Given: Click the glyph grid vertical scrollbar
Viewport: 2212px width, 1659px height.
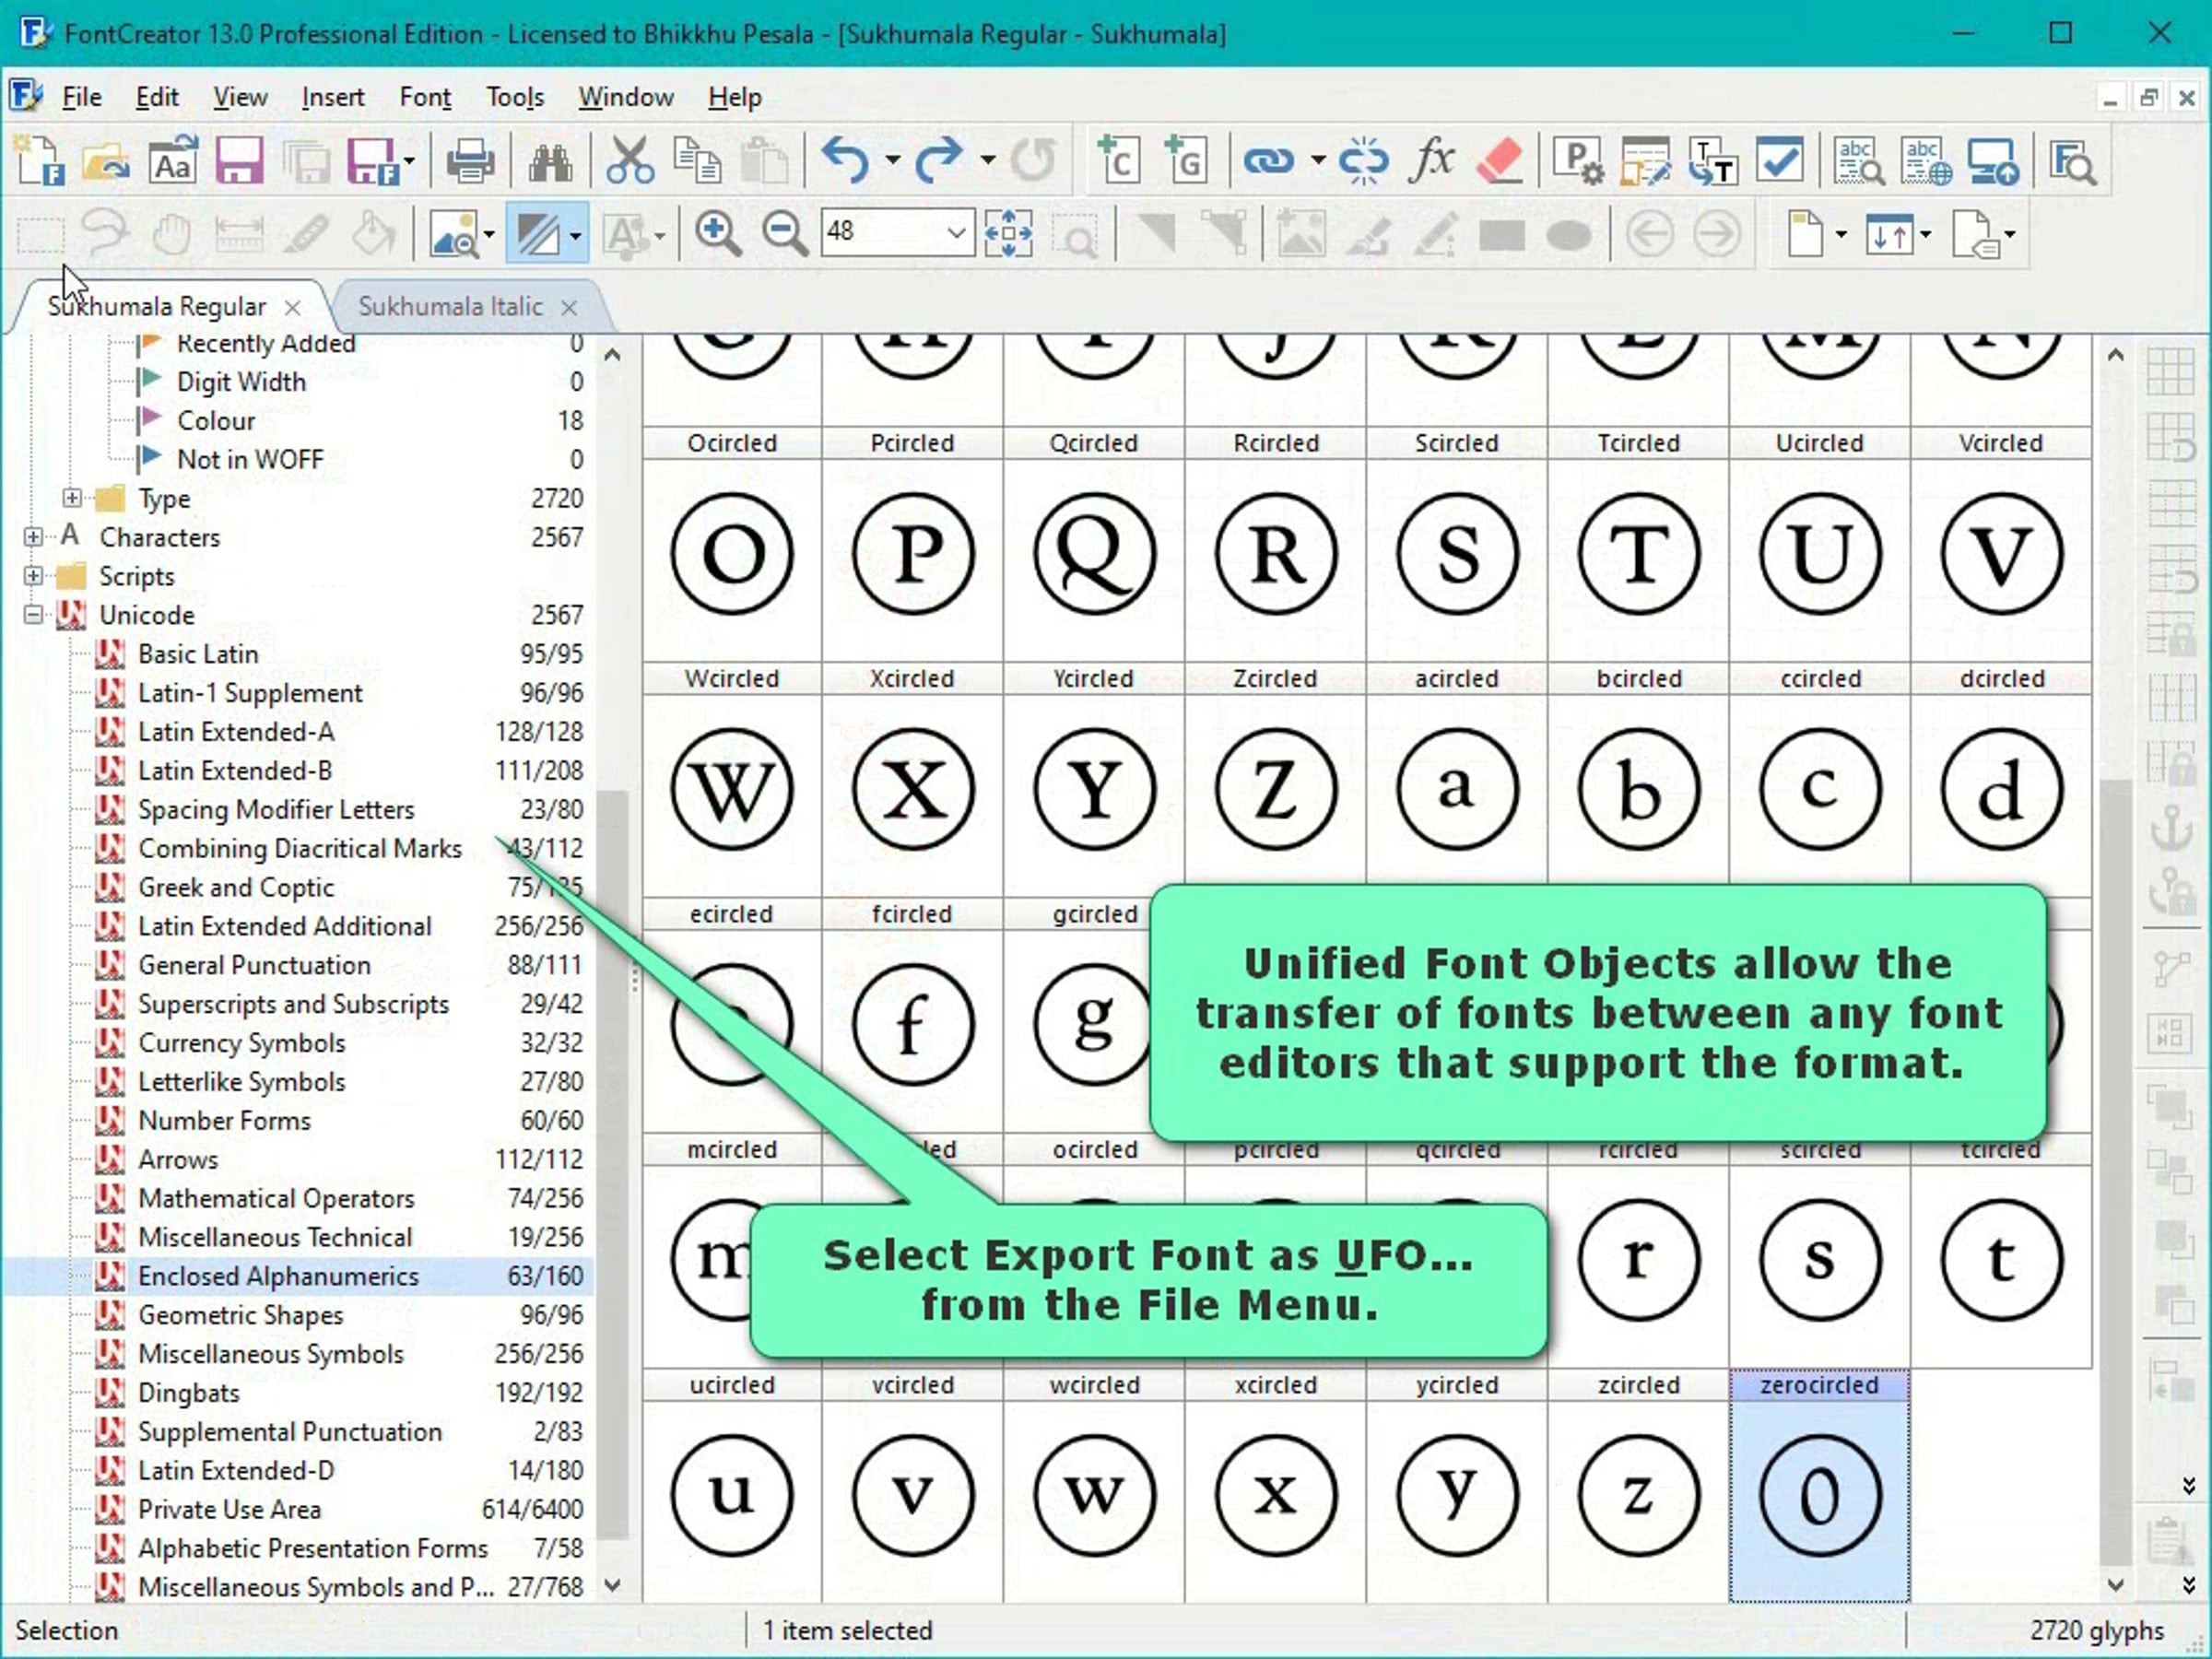Looking at the screenshot, I should point(2114,1100).
